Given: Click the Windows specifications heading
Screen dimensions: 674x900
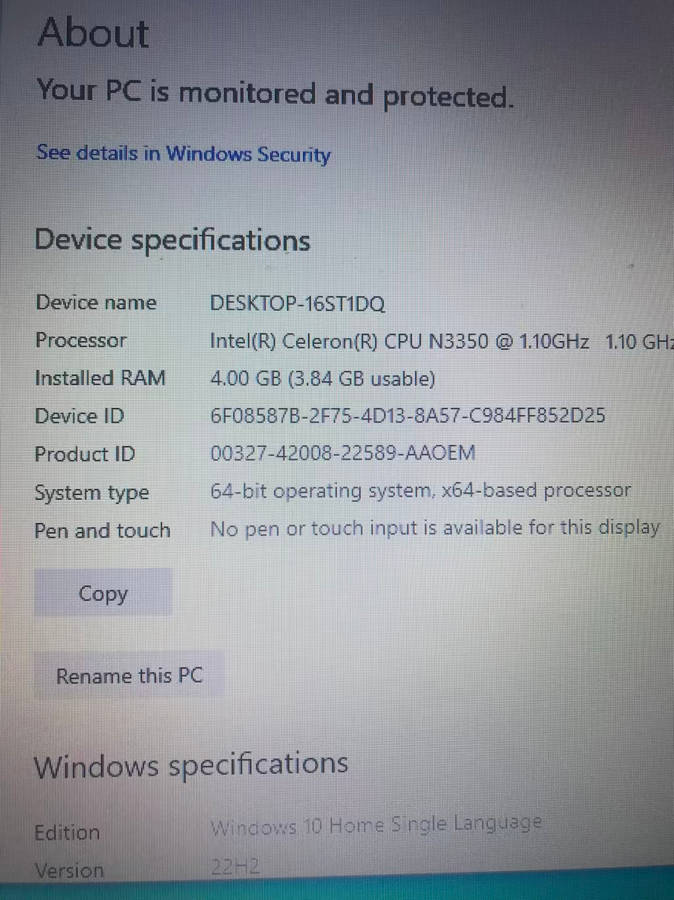Looking at the screenshot, I should coord(191,765).
